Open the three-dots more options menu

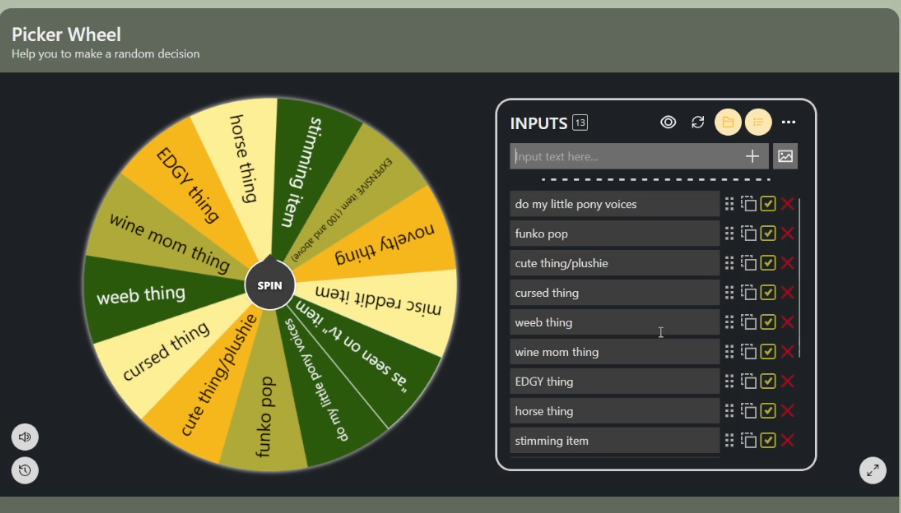click(x=788, y=122)
